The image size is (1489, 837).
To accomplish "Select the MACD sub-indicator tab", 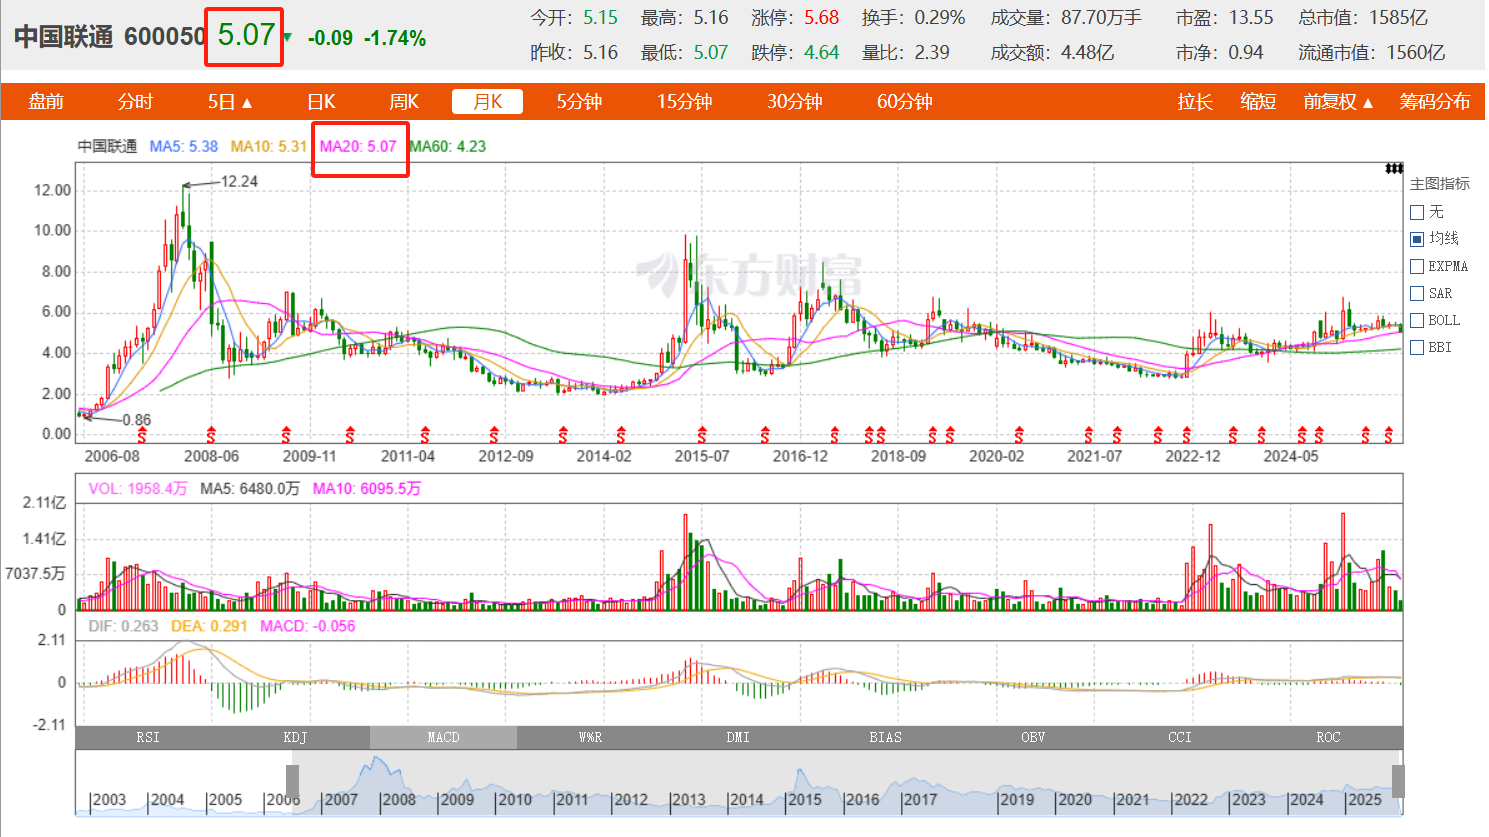I will click(x=443, y=738).
